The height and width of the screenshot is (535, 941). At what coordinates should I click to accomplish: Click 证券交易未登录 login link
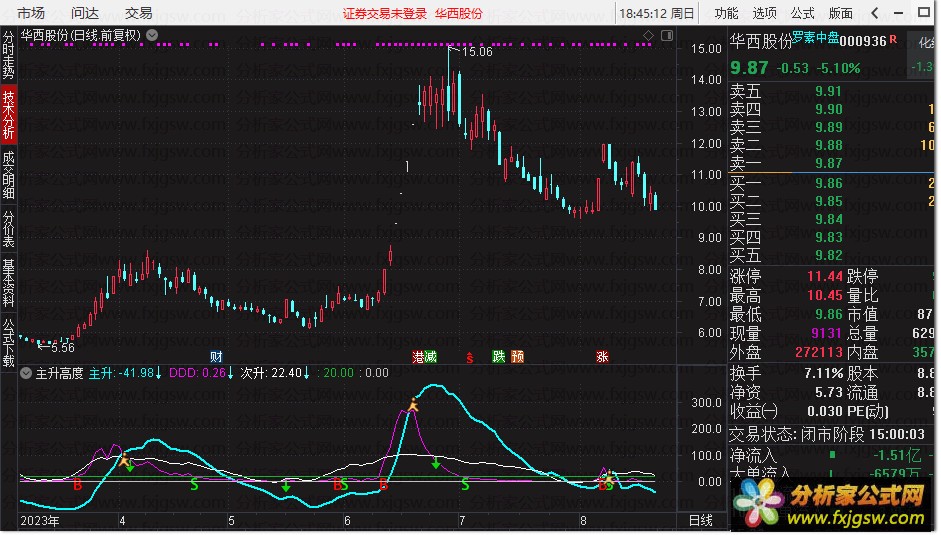pos(385,13)
